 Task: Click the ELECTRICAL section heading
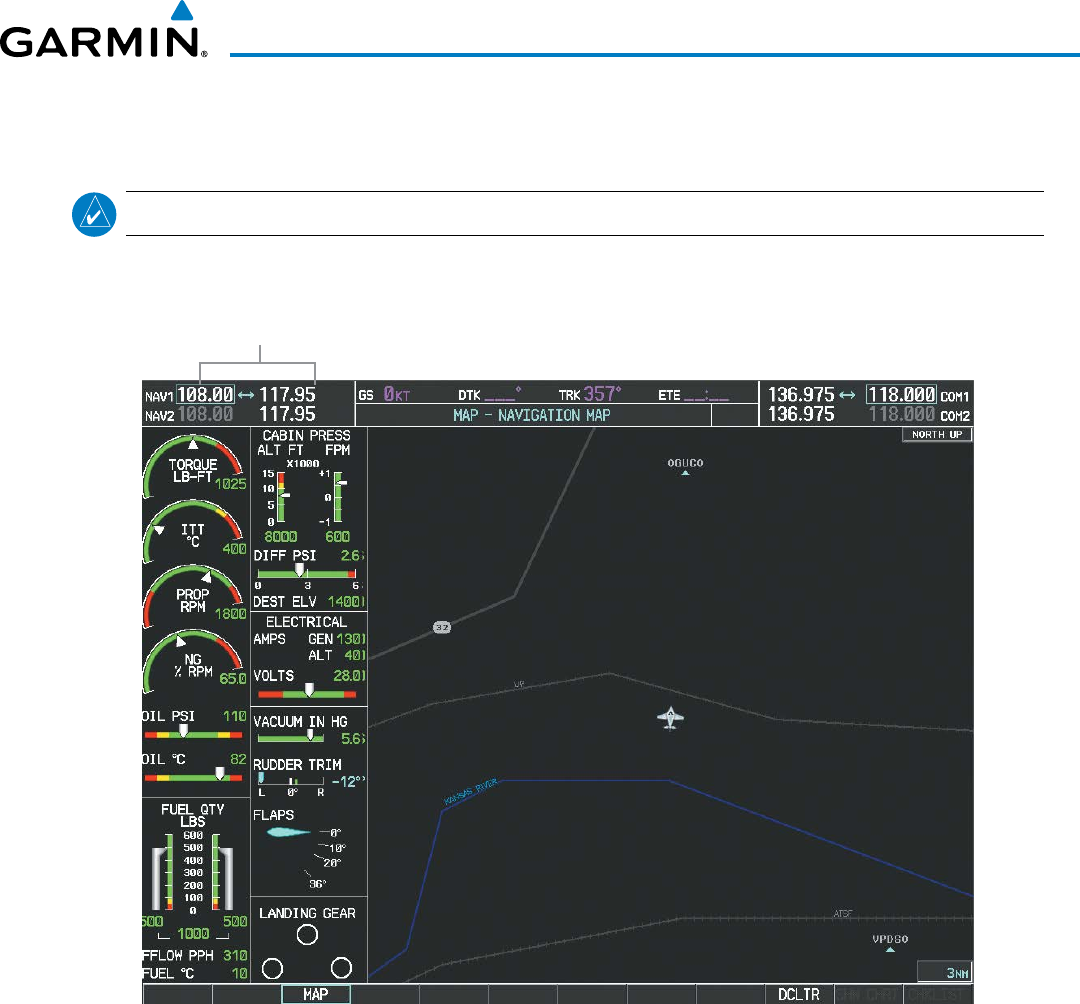[x=307, y=622]
